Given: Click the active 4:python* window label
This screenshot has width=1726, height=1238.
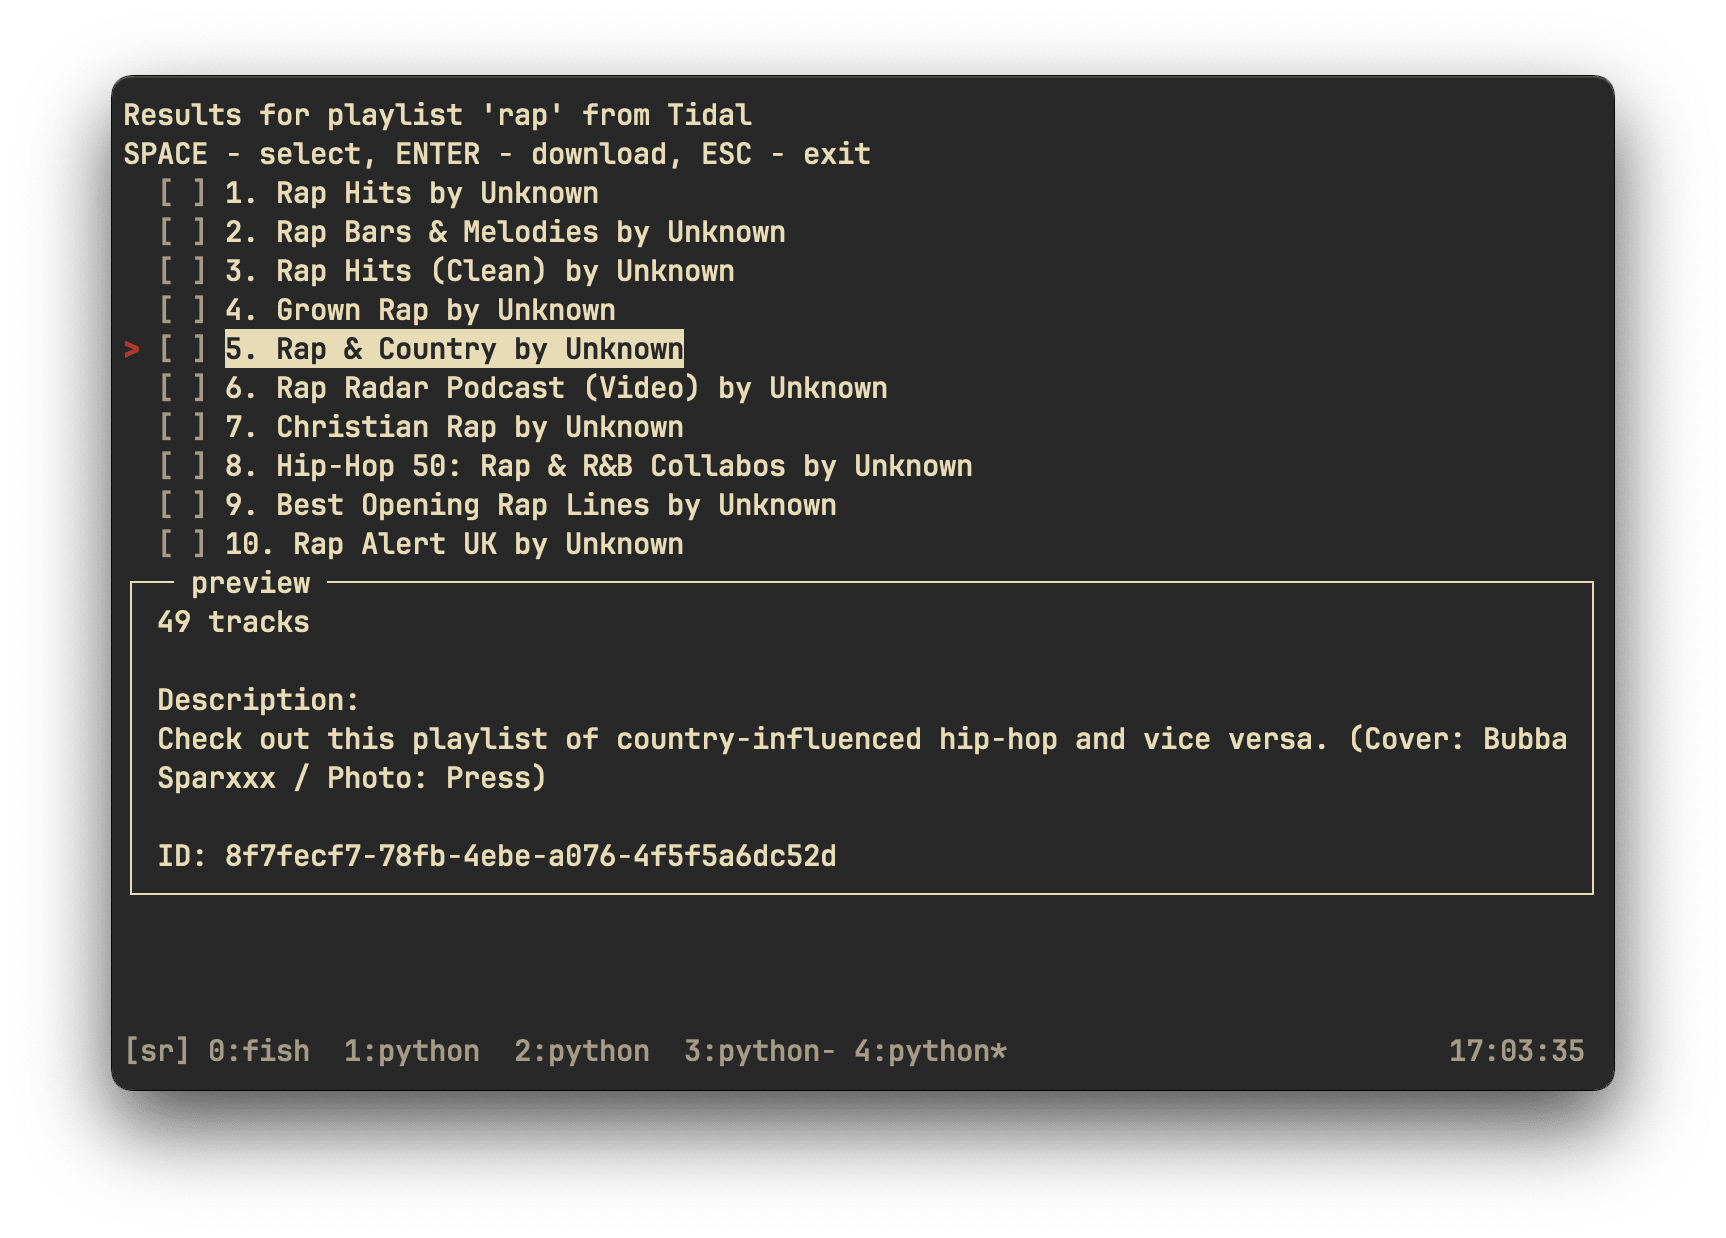Looking at the screenshot, I should tap(931, 1051).
